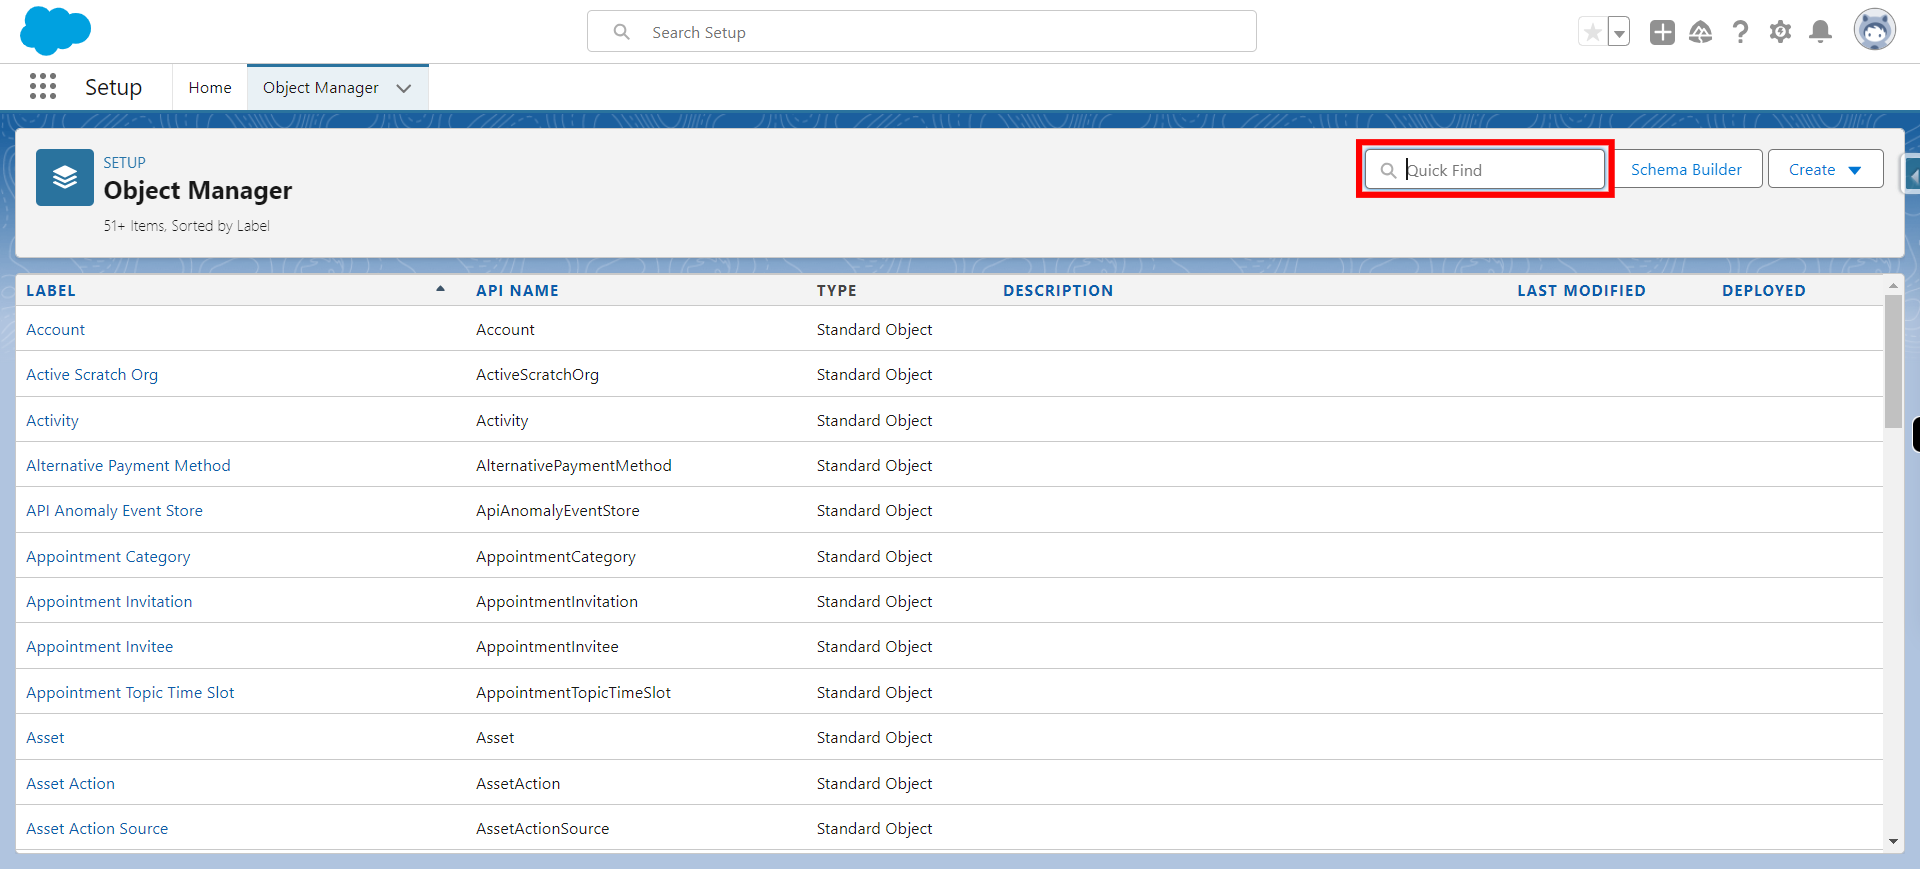1920x869 pixels.
Task: Click the Salesforce cloud logo
Action: pos(55,31)
